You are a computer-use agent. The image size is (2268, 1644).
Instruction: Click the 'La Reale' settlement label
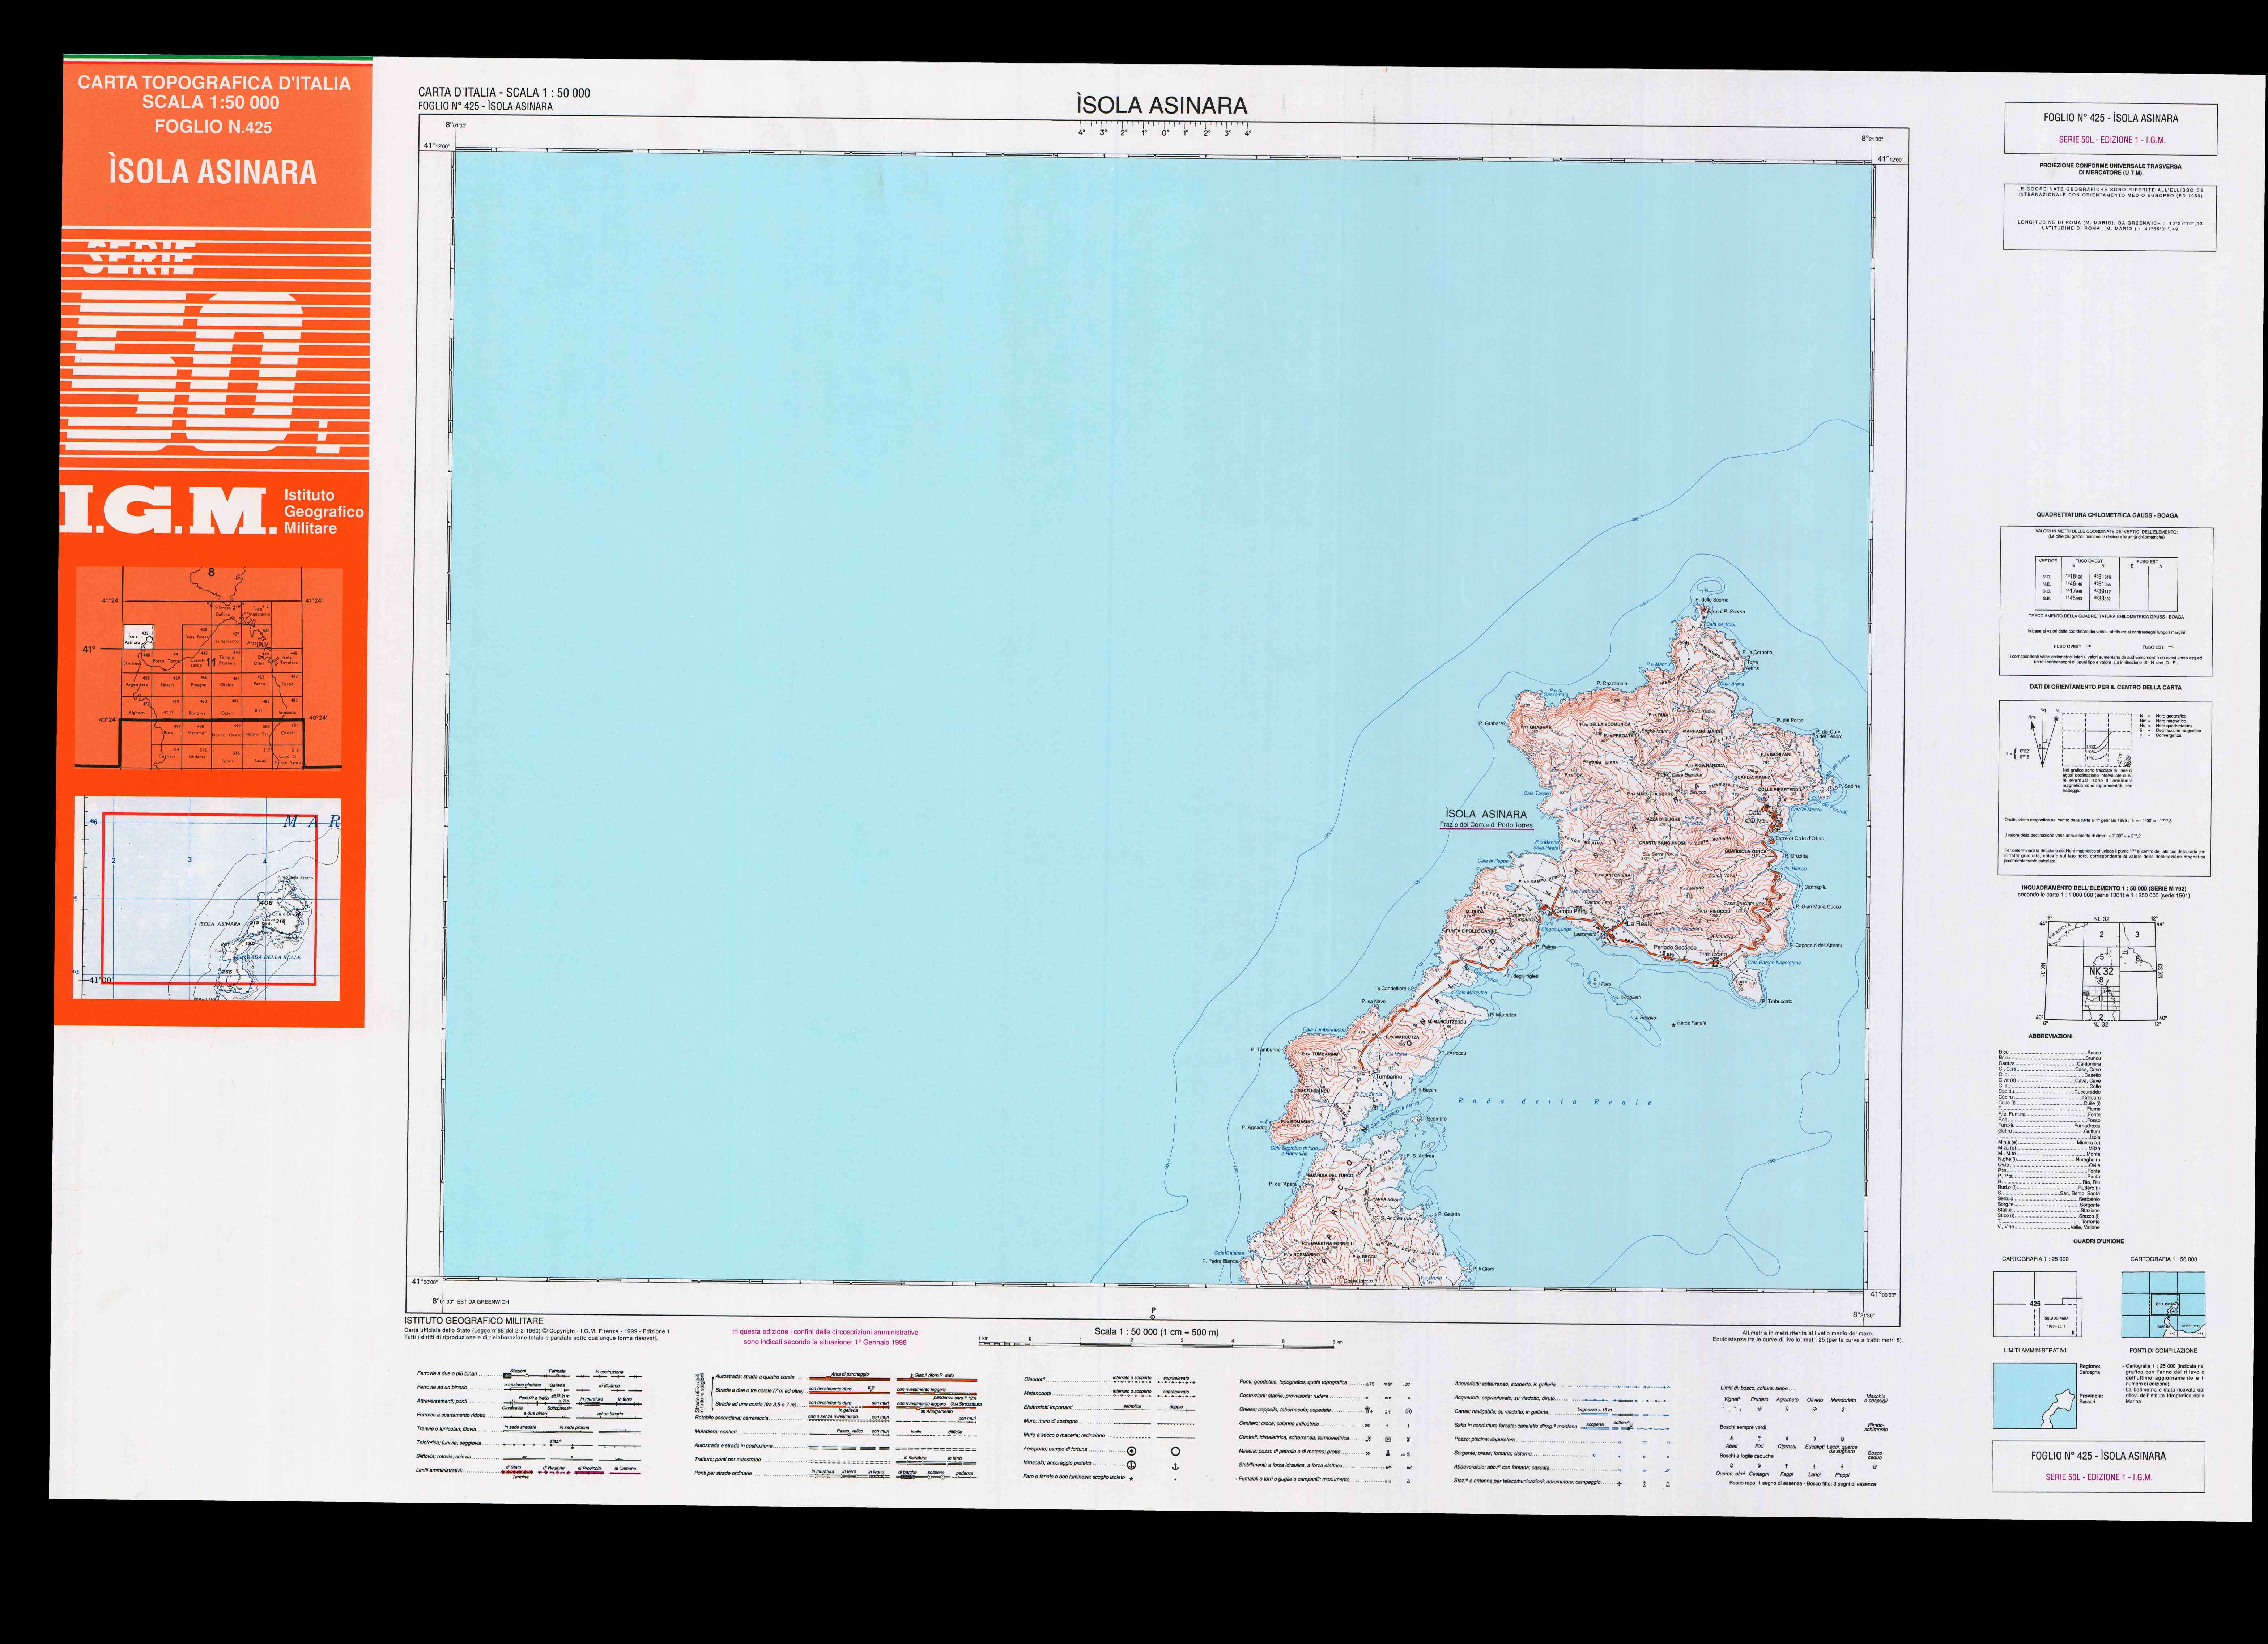click(x=1641, y=924)
